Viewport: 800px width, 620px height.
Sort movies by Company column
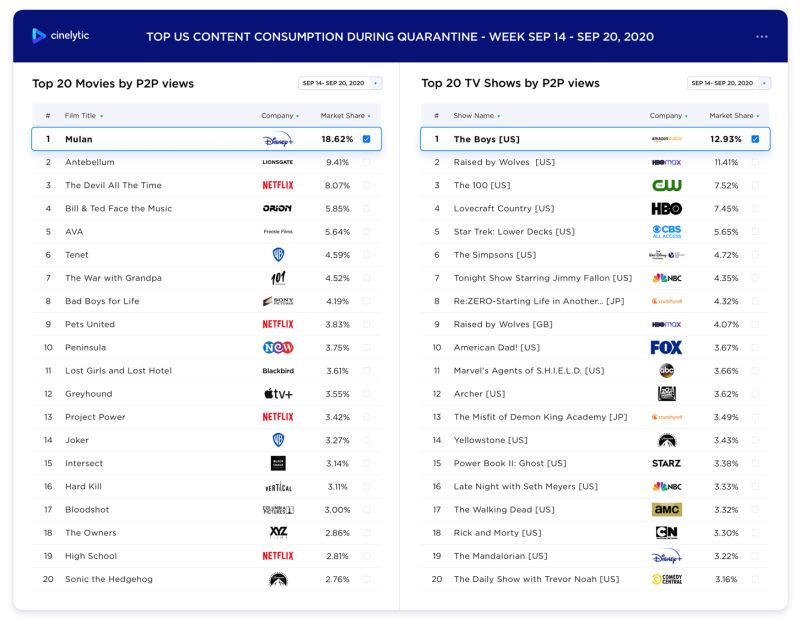click(x=280, y=116)
